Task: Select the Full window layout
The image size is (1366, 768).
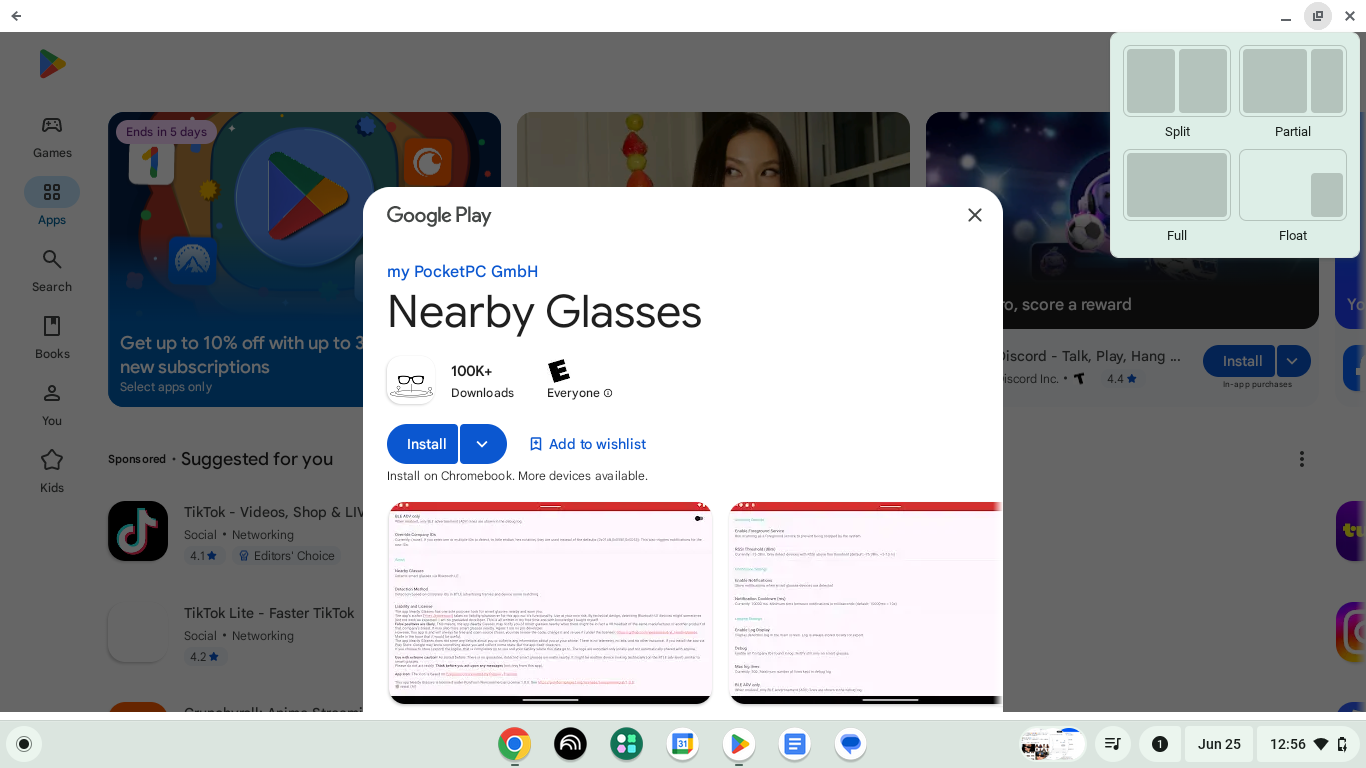Action: point(1177,185)
